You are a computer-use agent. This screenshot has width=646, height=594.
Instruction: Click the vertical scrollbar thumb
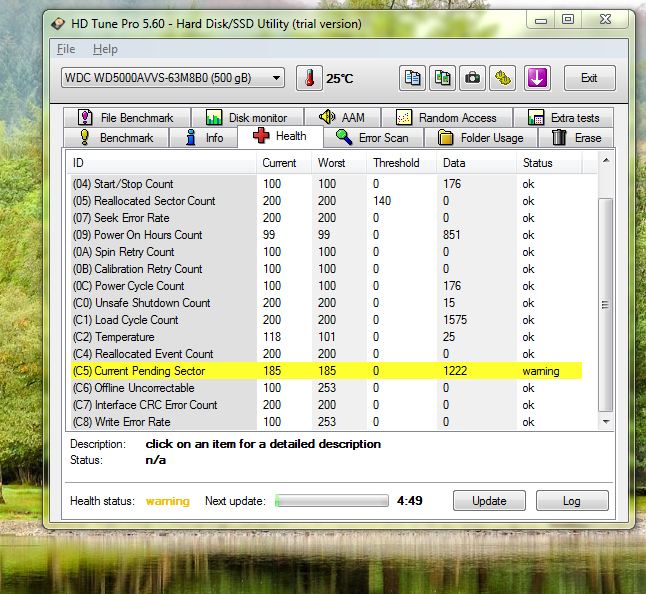tap(605, 305)
